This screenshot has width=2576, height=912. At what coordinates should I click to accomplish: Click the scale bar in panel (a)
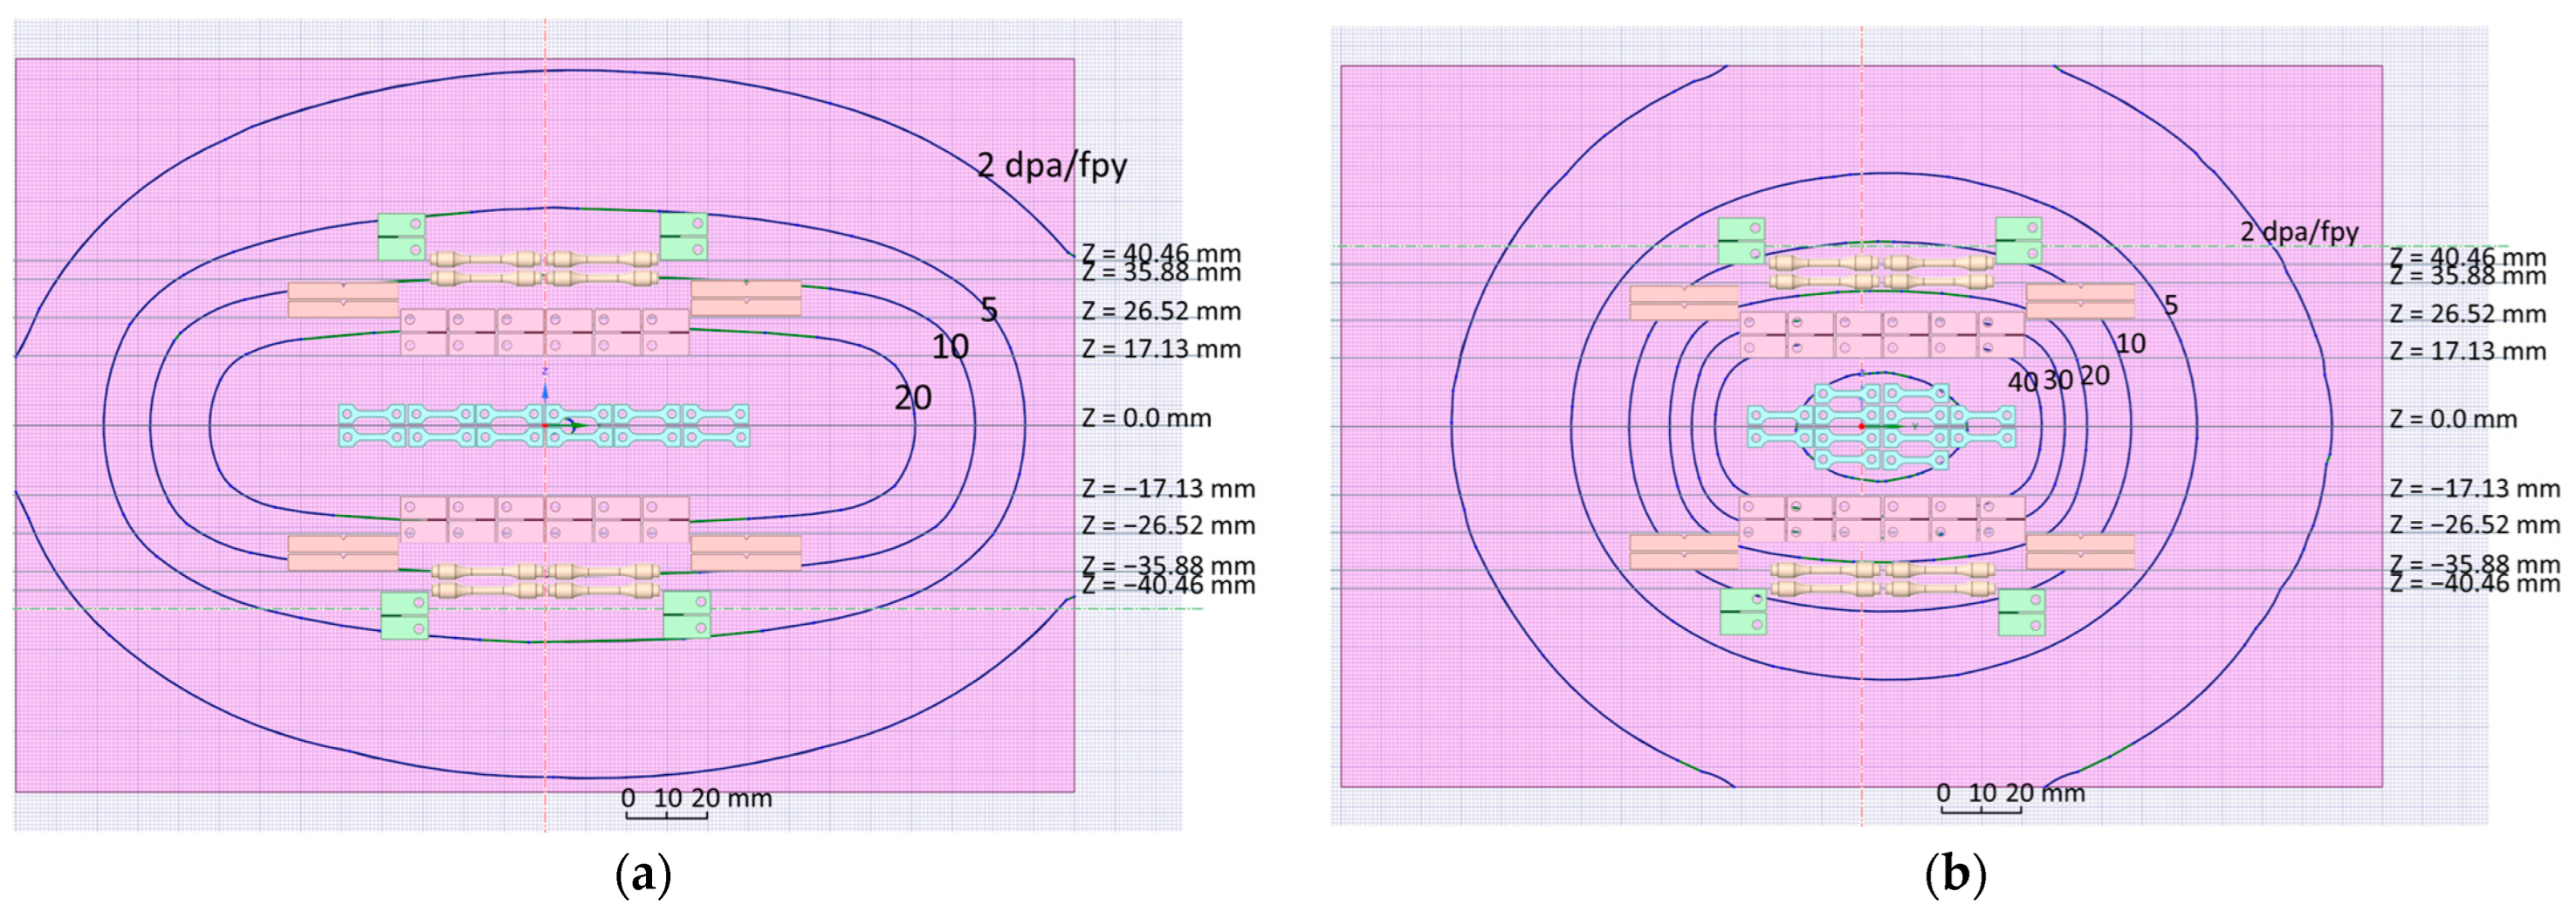point(666,814)
